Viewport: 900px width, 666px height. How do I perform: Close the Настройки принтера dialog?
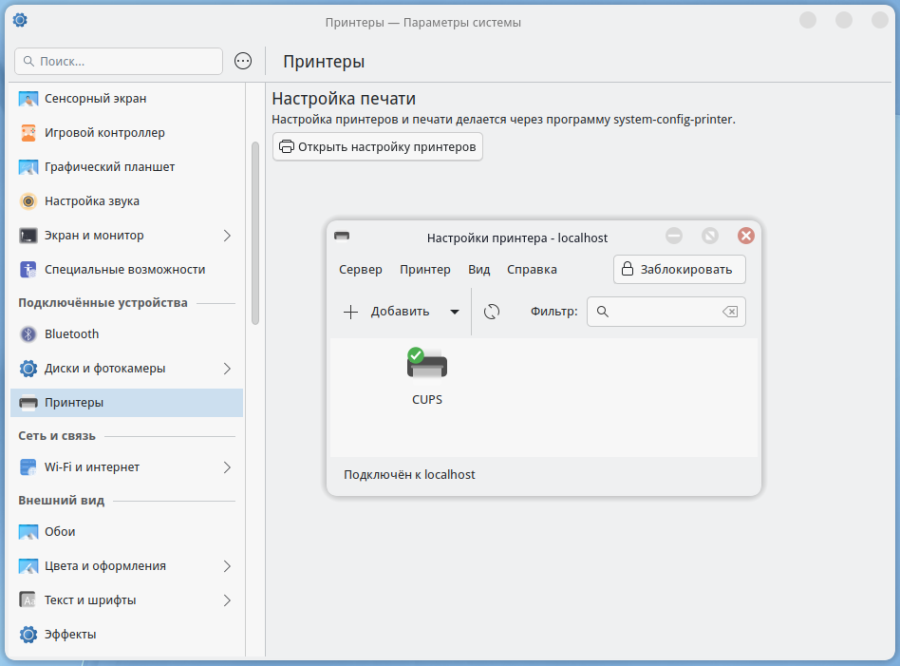point(746,235)
